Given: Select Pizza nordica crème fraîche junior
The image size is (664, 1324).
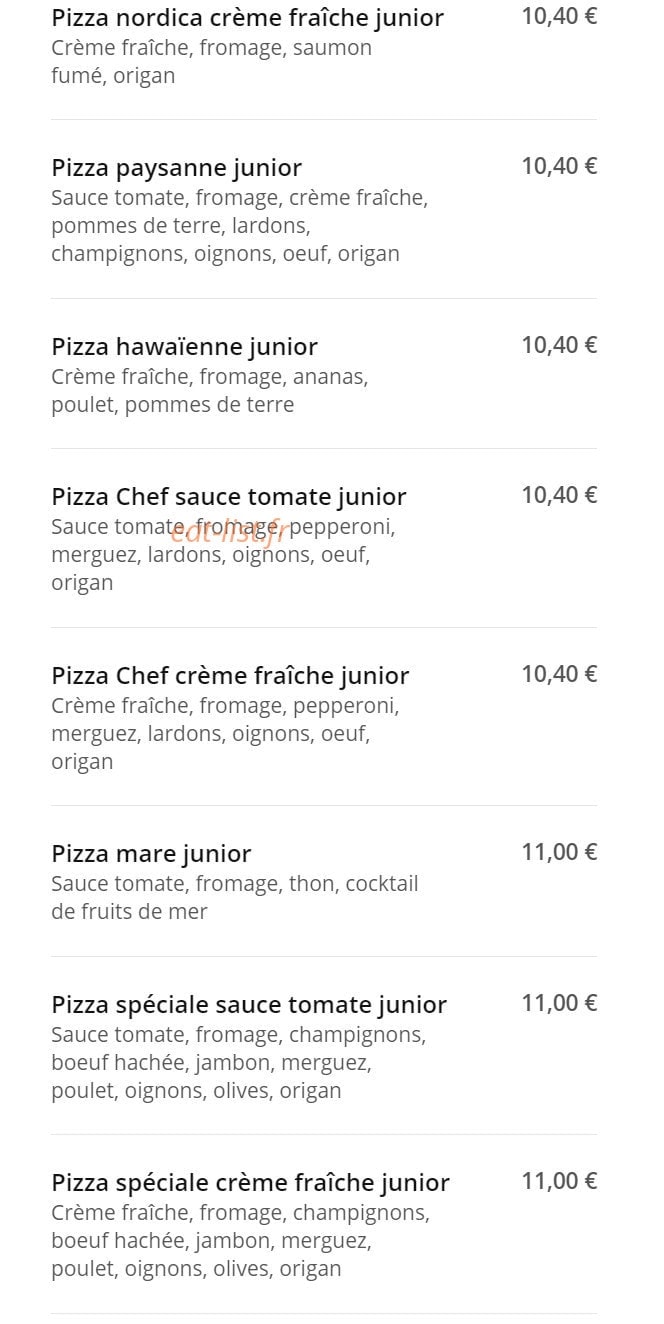Looking at the screenshot, I should [x=247, y=18].
